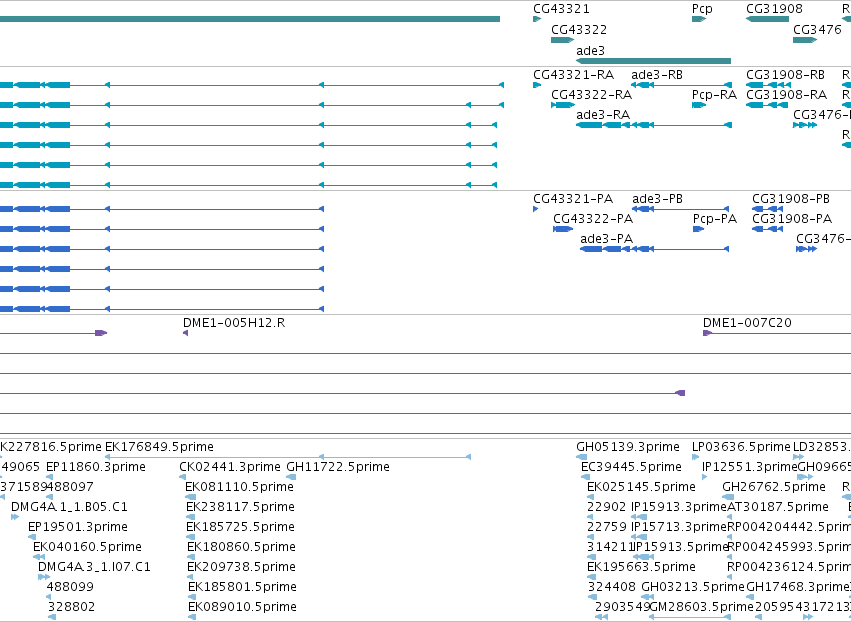The width and height of the screenshot is (851, 622).
Task: Open EST GH03213.5prime
Action: pyautogui.click(x=693, y=587)
